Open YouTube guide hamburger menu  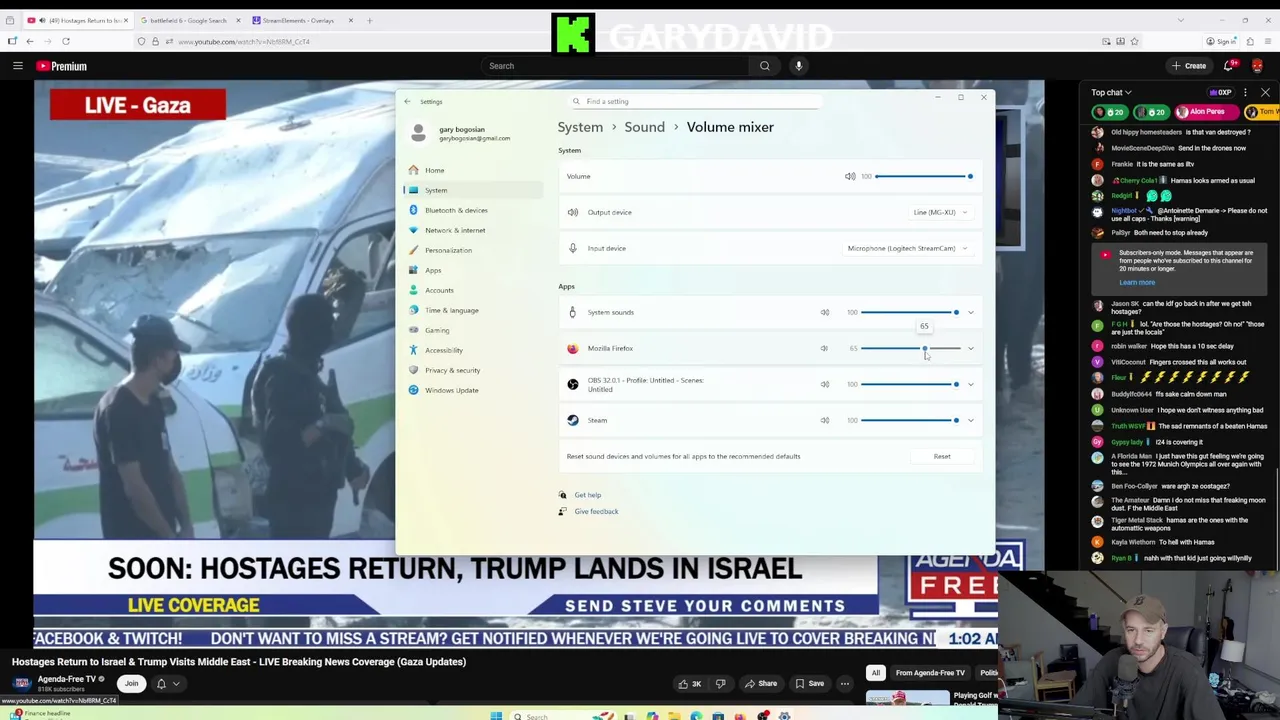(17, 66)
